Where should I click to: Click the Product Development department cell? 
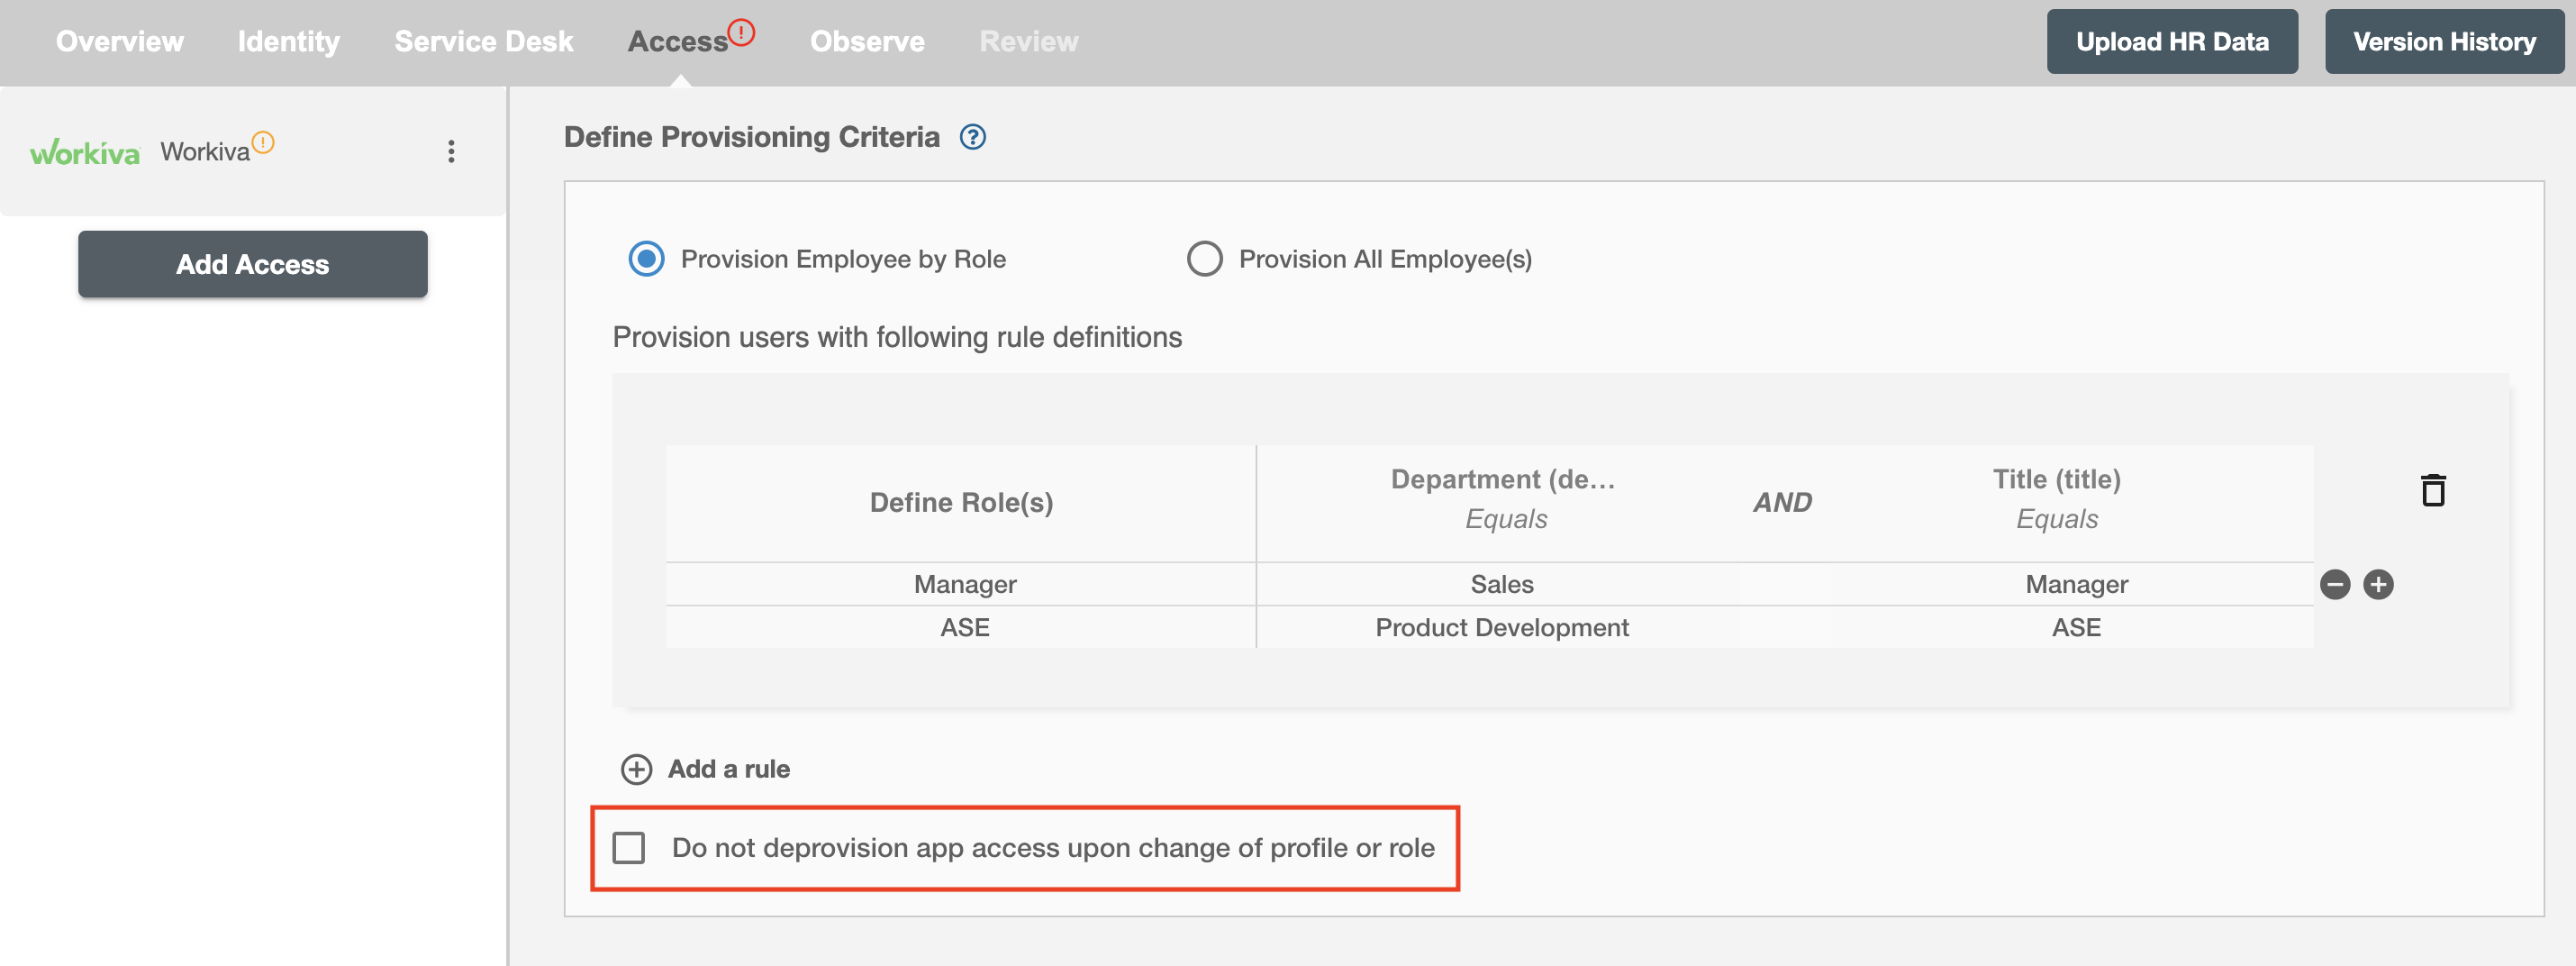(1502, 628)
